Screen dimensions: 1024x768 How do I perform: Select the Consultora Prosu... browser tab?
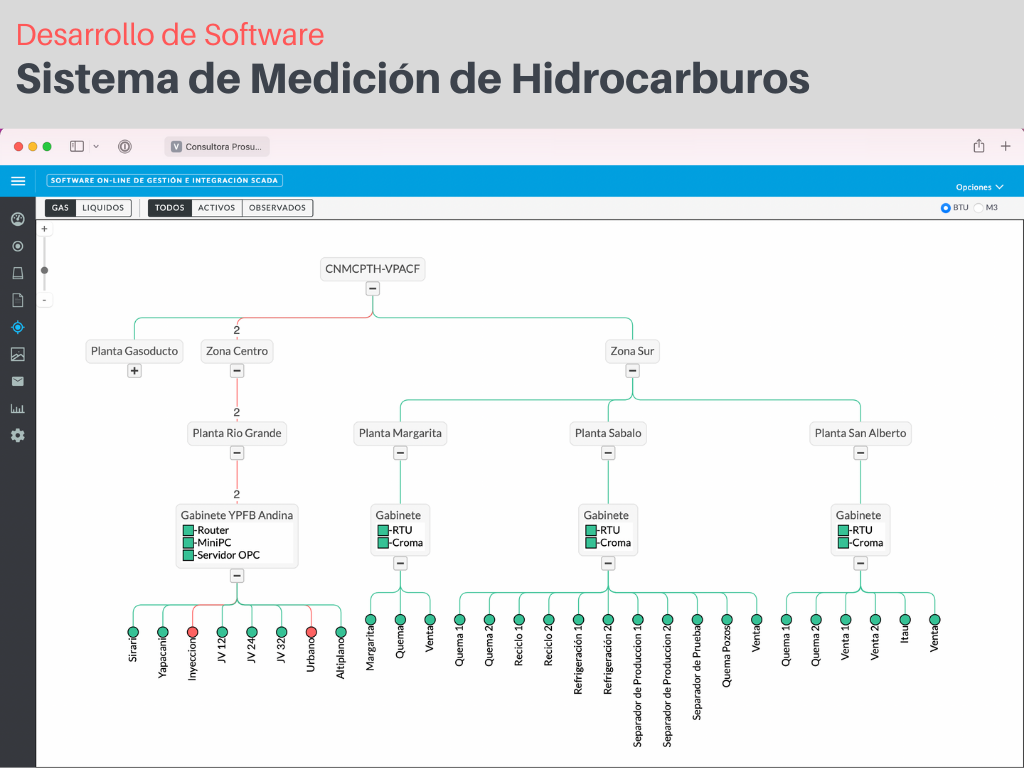click(x=217, y=146)
